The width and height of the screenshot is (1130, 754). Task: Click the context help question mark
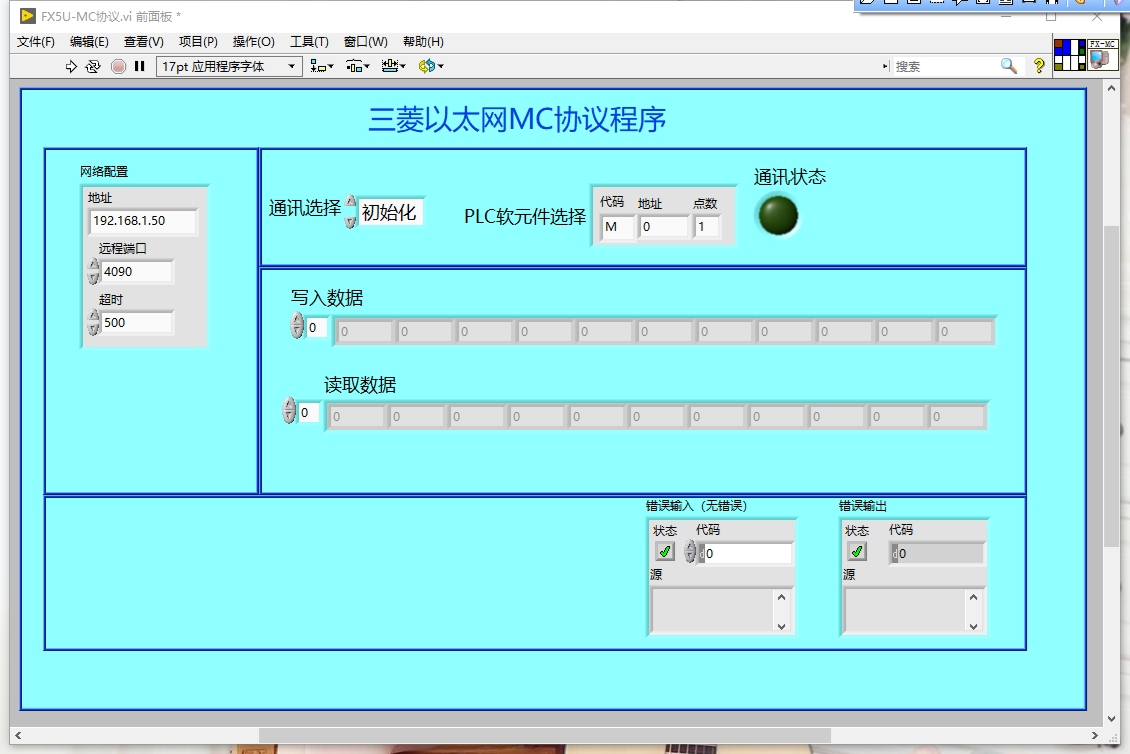click(x=1038, y=66)
